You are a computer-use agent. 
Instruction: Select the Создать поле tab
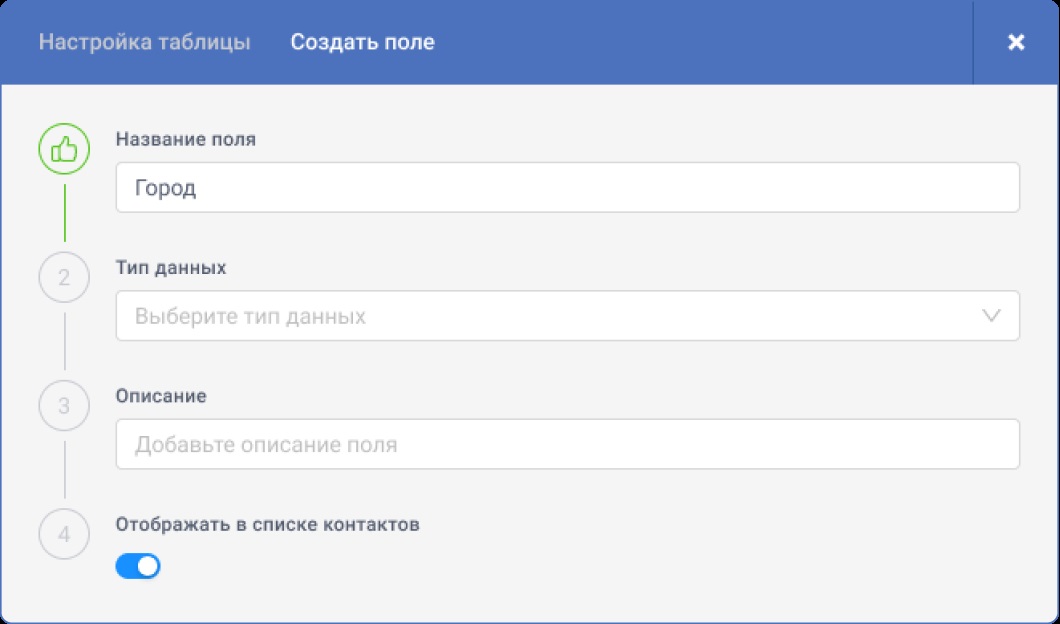(362, 43)
